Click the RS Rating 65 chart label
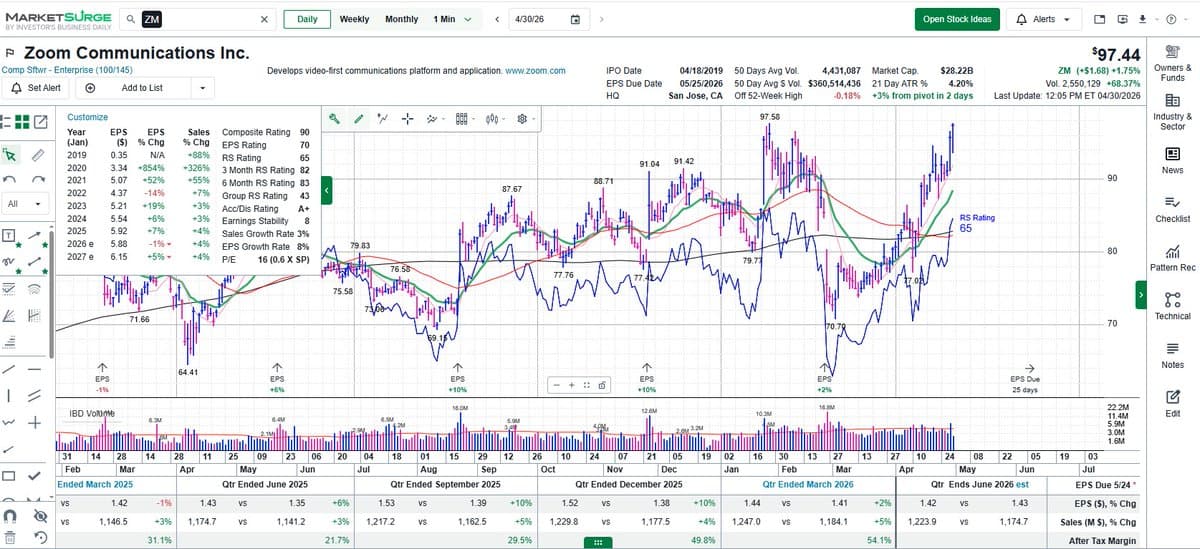Screen dimensions: 1200x549 click(x=976, y=223)
